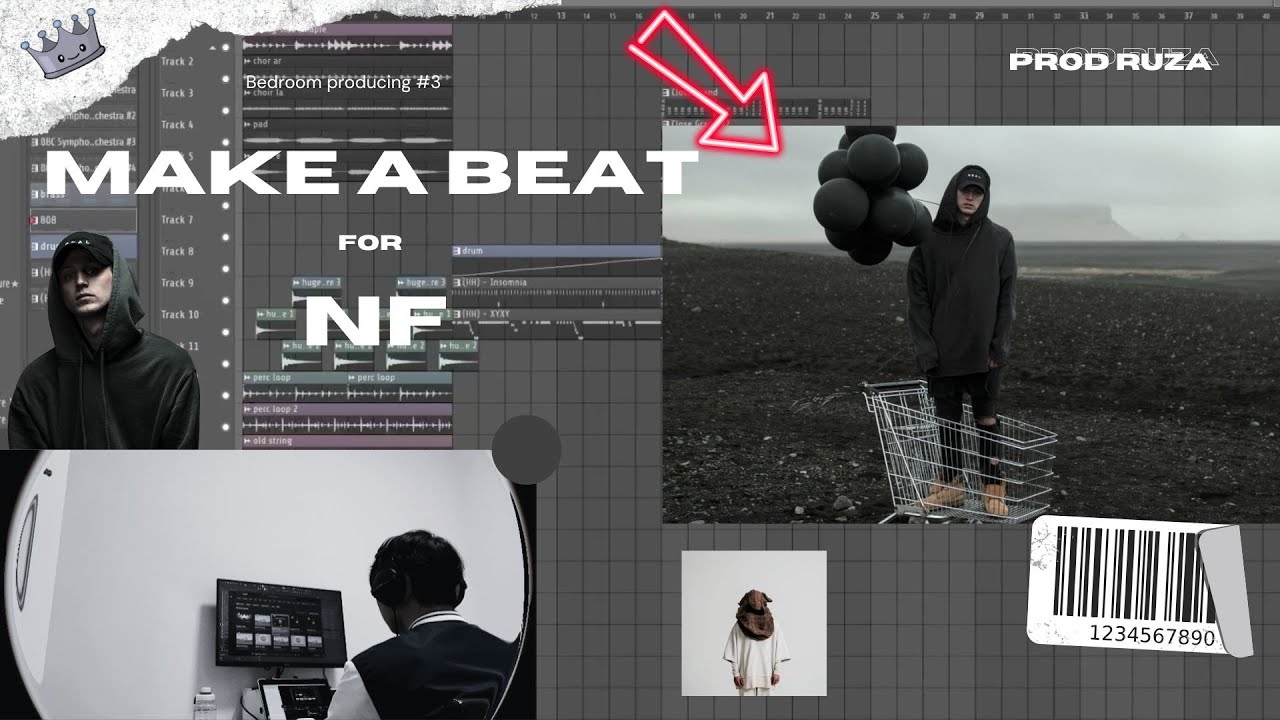Image resolution: width=1280 pixels, height=720 pixels.
Task: Click the pattern icon beside '808'
Action: click(x=35, y=219)
